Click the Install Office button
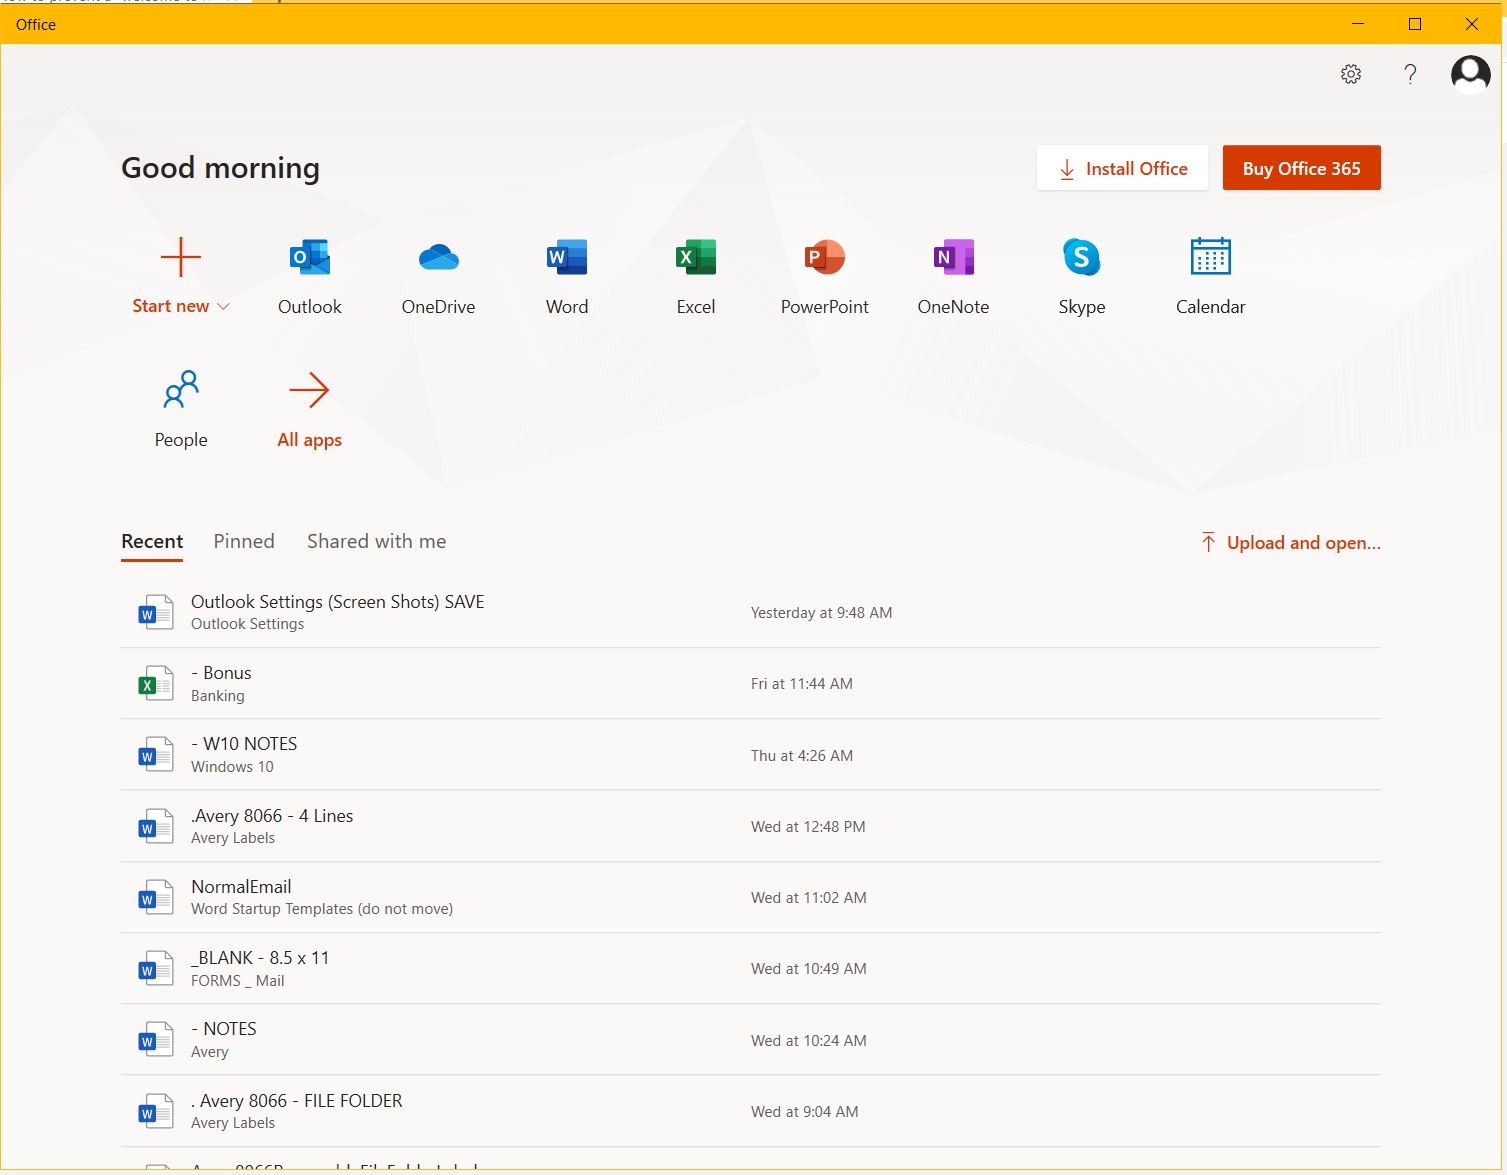Screen dimensions: 1507x1175 (x=1122, y=168)
